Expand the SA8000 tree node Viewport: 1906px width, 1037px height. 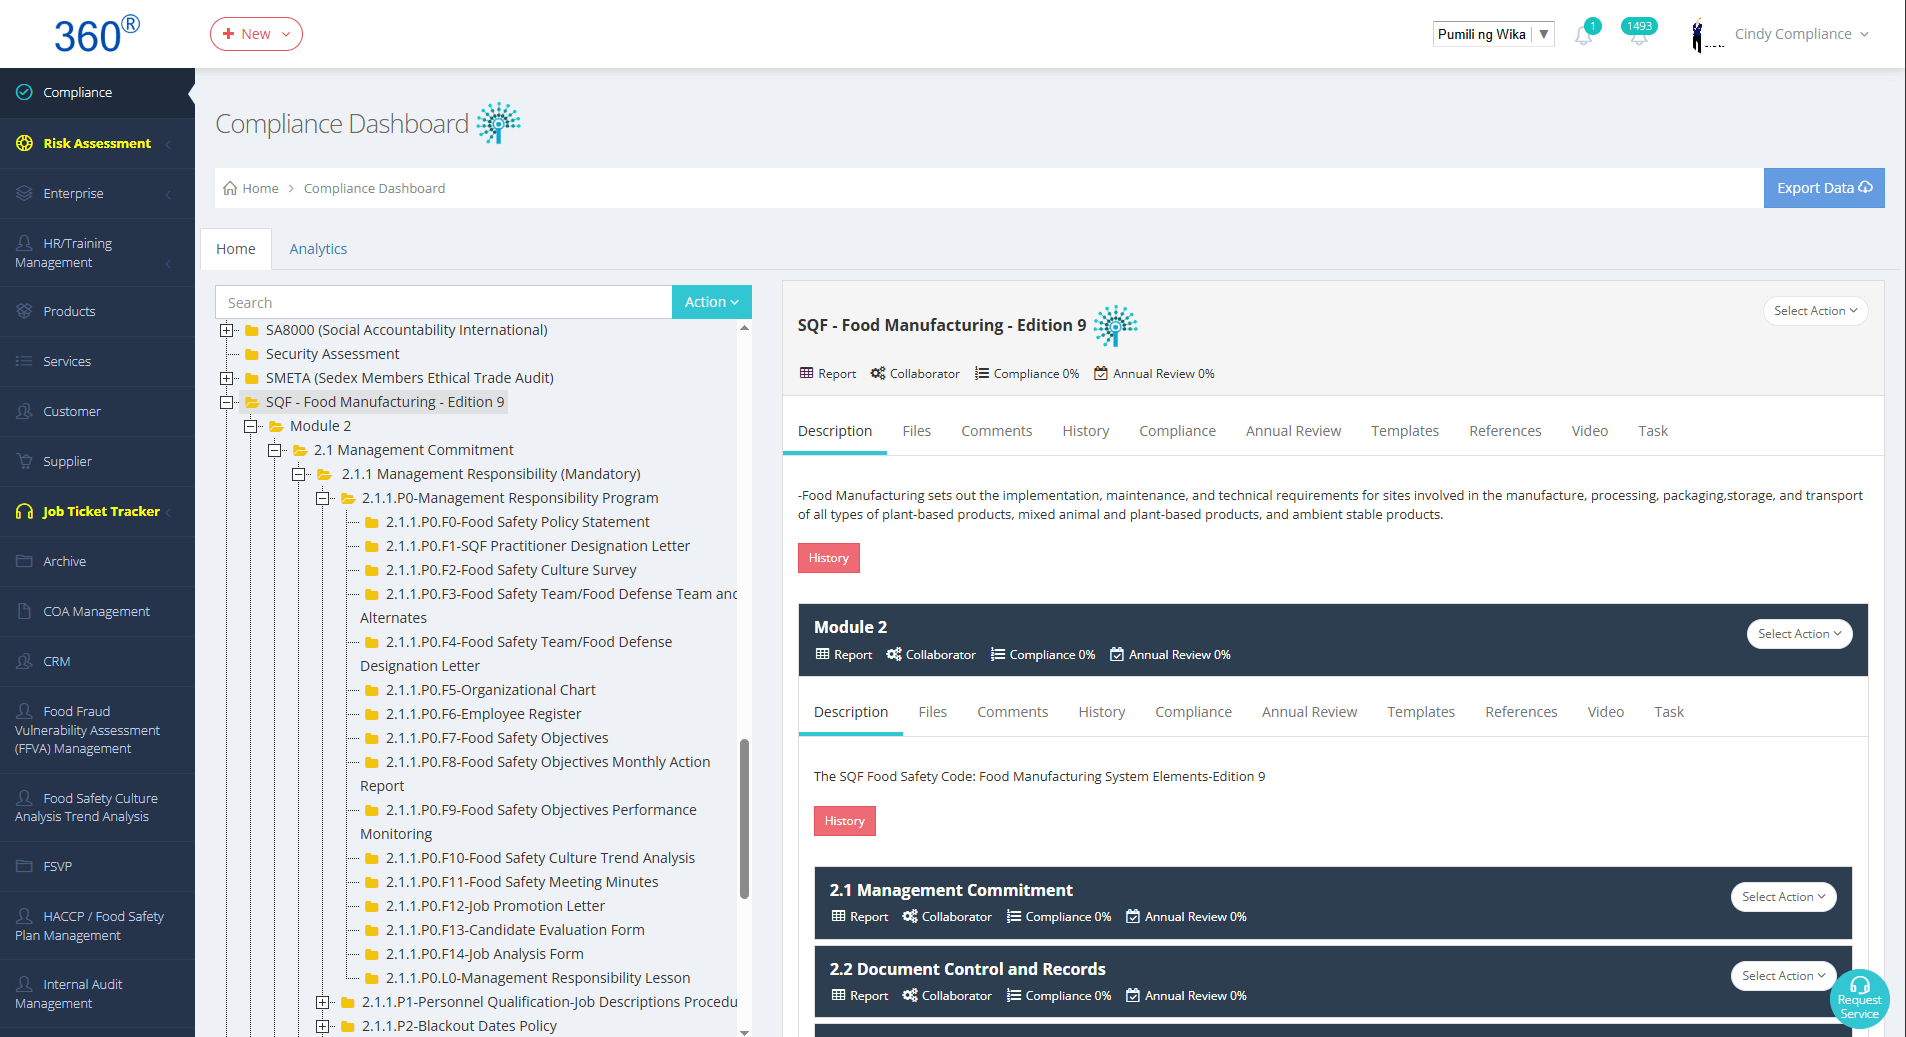tap(227, 330)
